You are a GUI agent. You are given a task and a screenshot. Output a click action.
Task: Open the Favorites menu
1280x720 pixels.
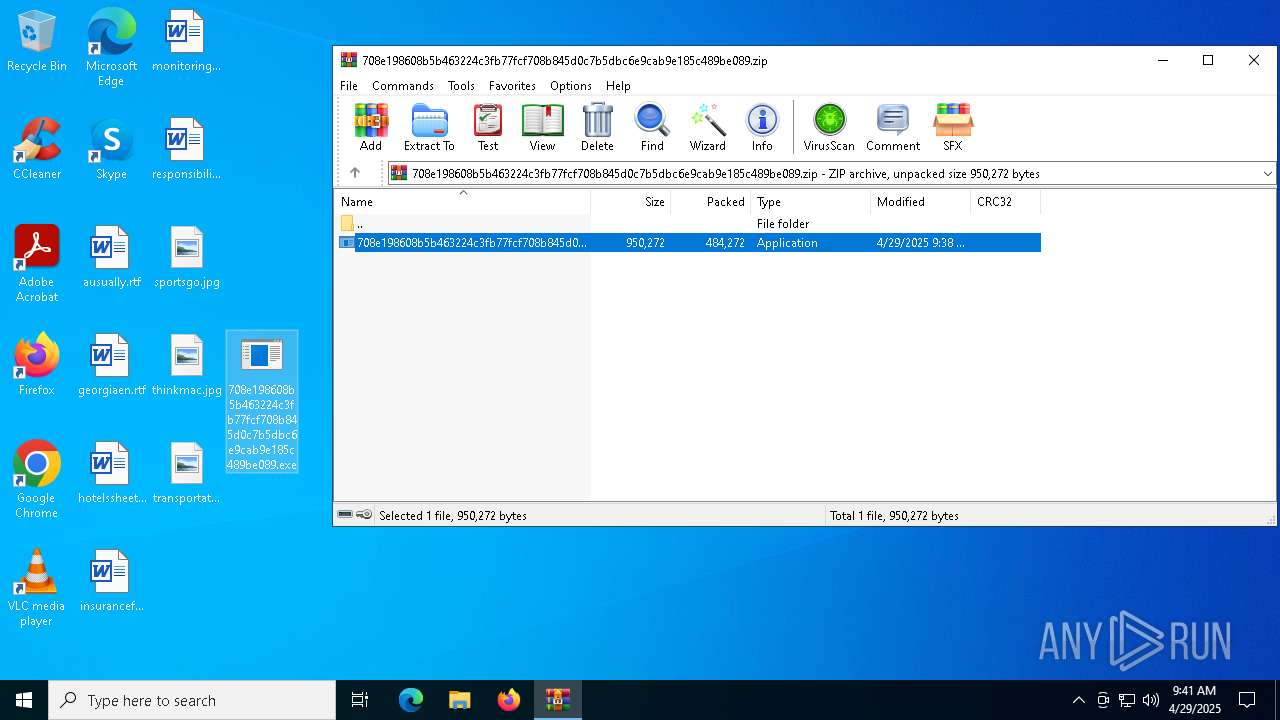[512, 86]
